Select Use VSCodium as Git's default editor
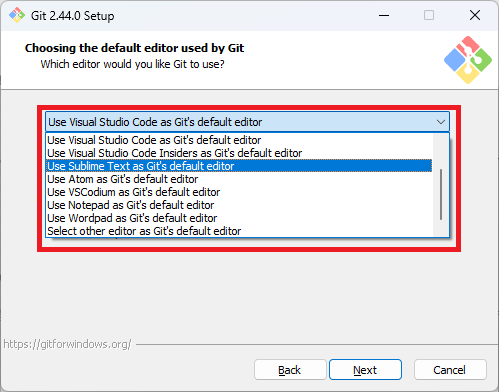499x392 pixels. [x=239, y=192]
